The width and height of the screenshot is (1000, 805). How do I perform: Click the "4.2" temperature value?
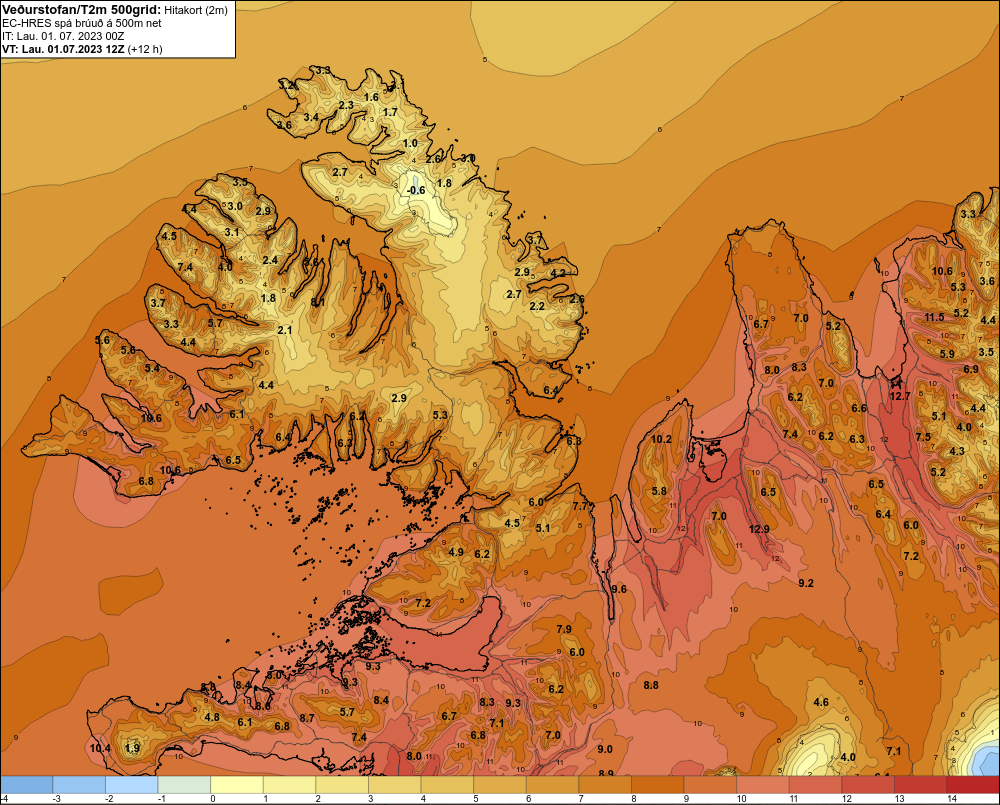558,273
